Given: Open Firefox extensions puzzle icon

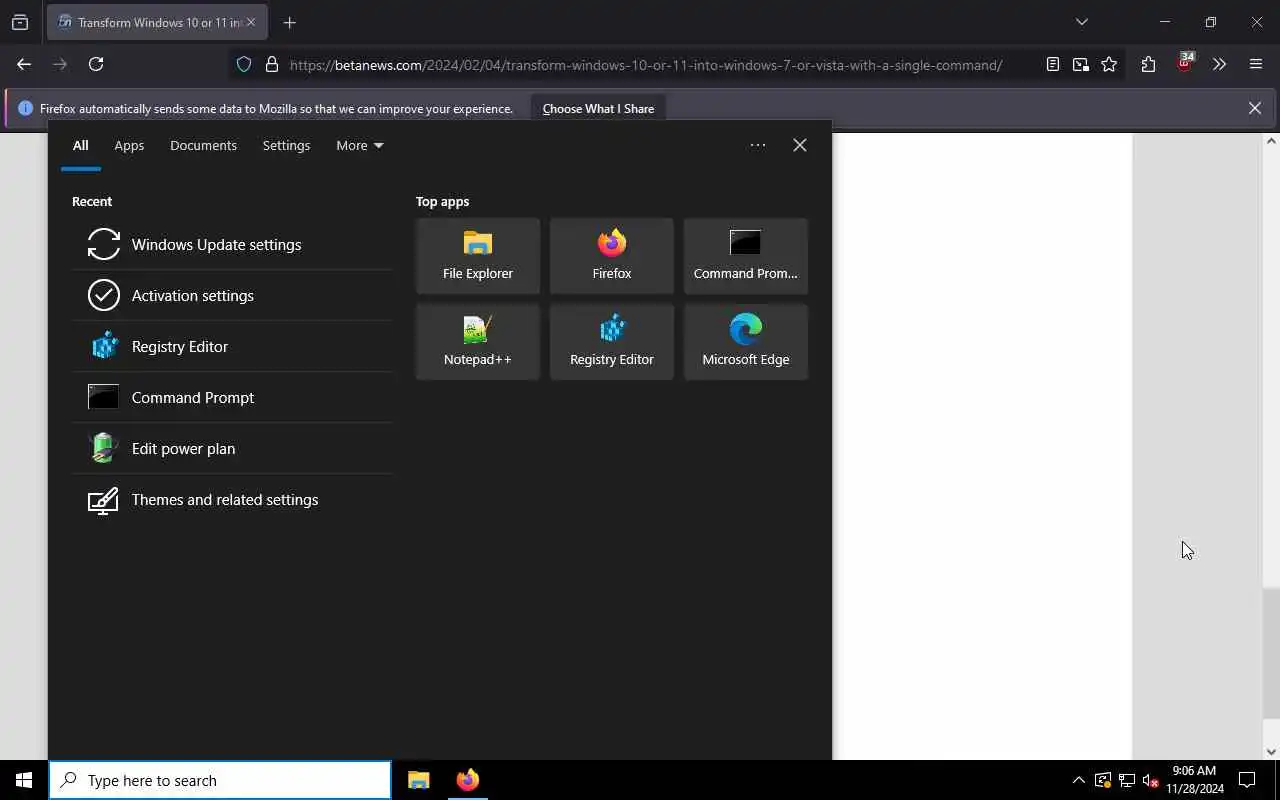Looking at the screenshot, I should click(x=1148, y=64).
